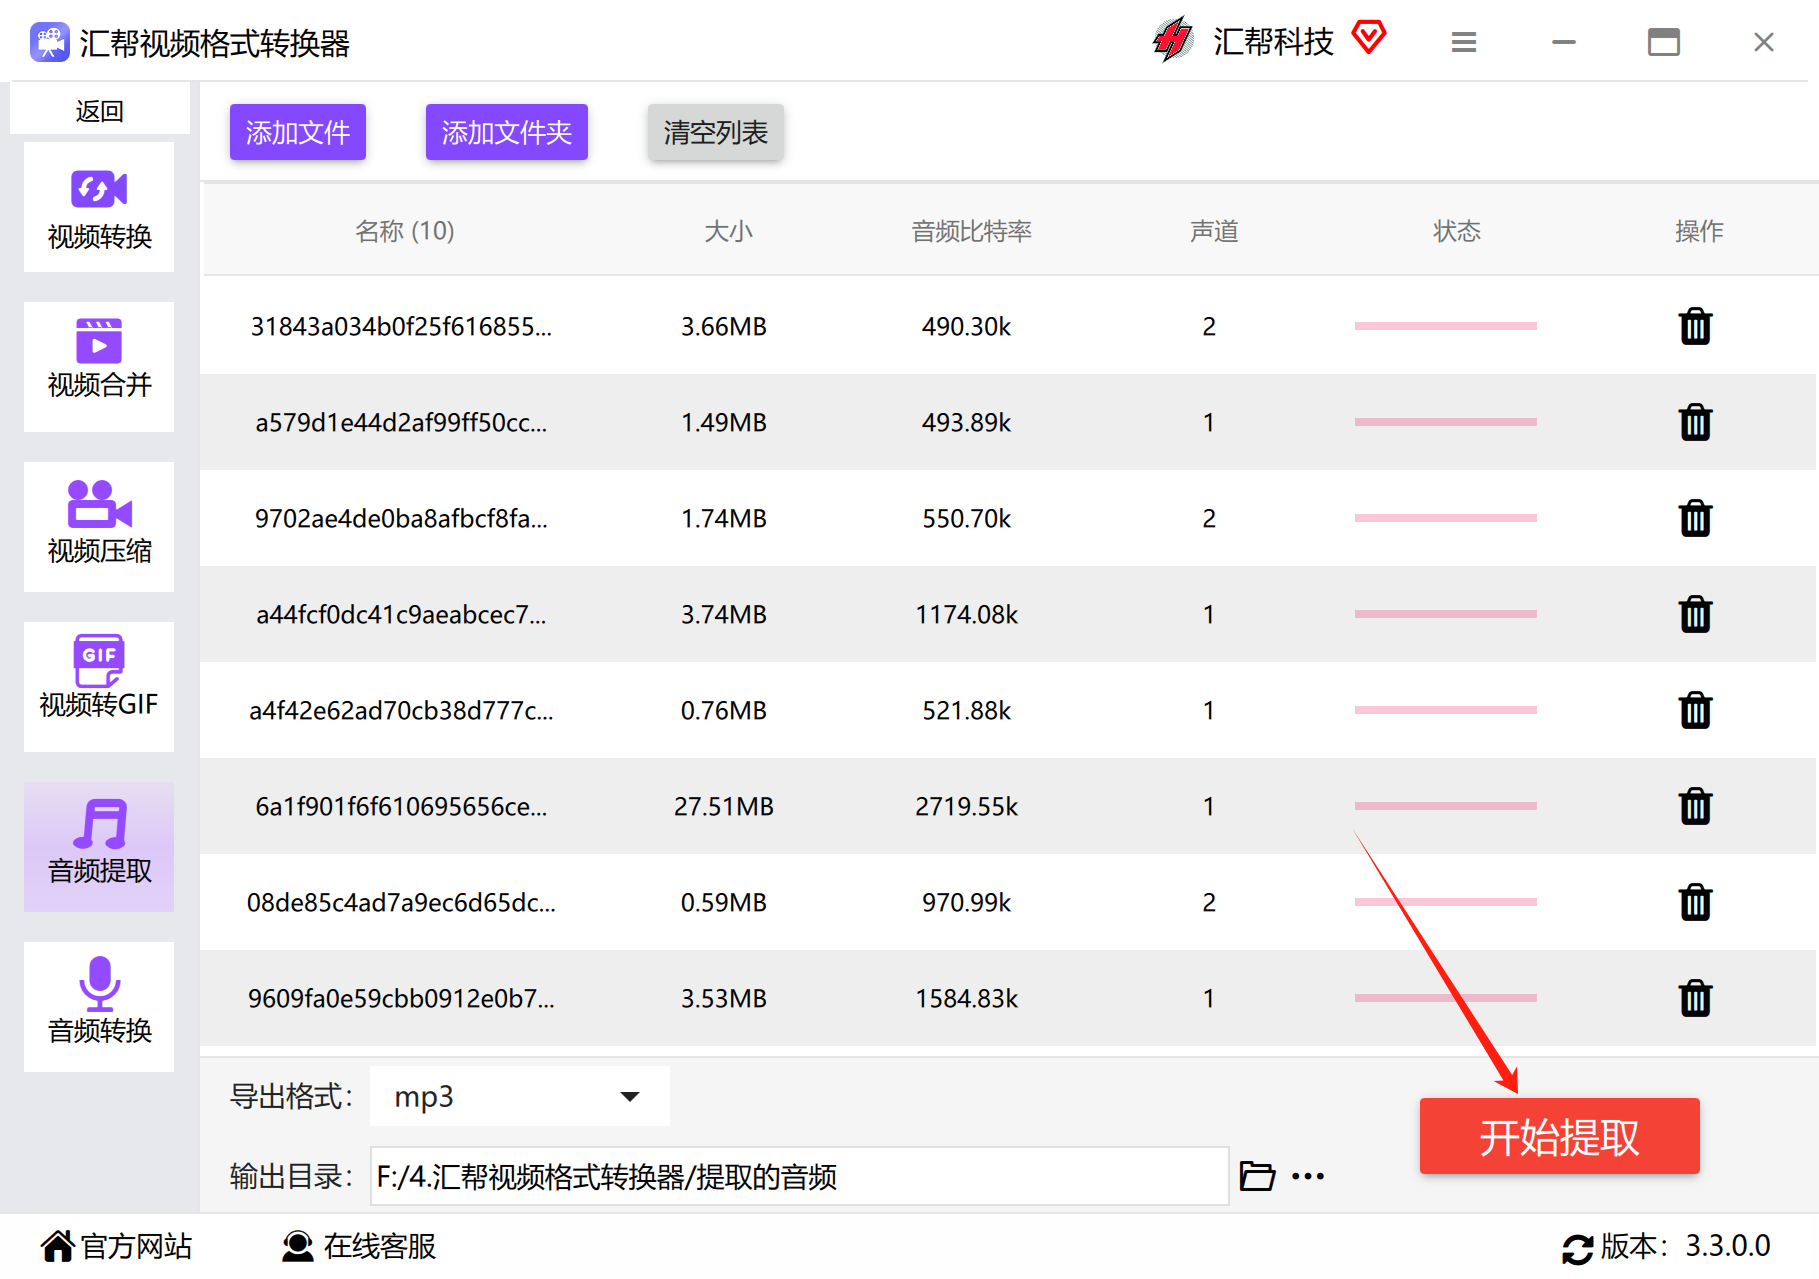This screenshot has width=1819, height=1279.
Task: Click the 状态 status column header
Action: tap(1457, 231)
